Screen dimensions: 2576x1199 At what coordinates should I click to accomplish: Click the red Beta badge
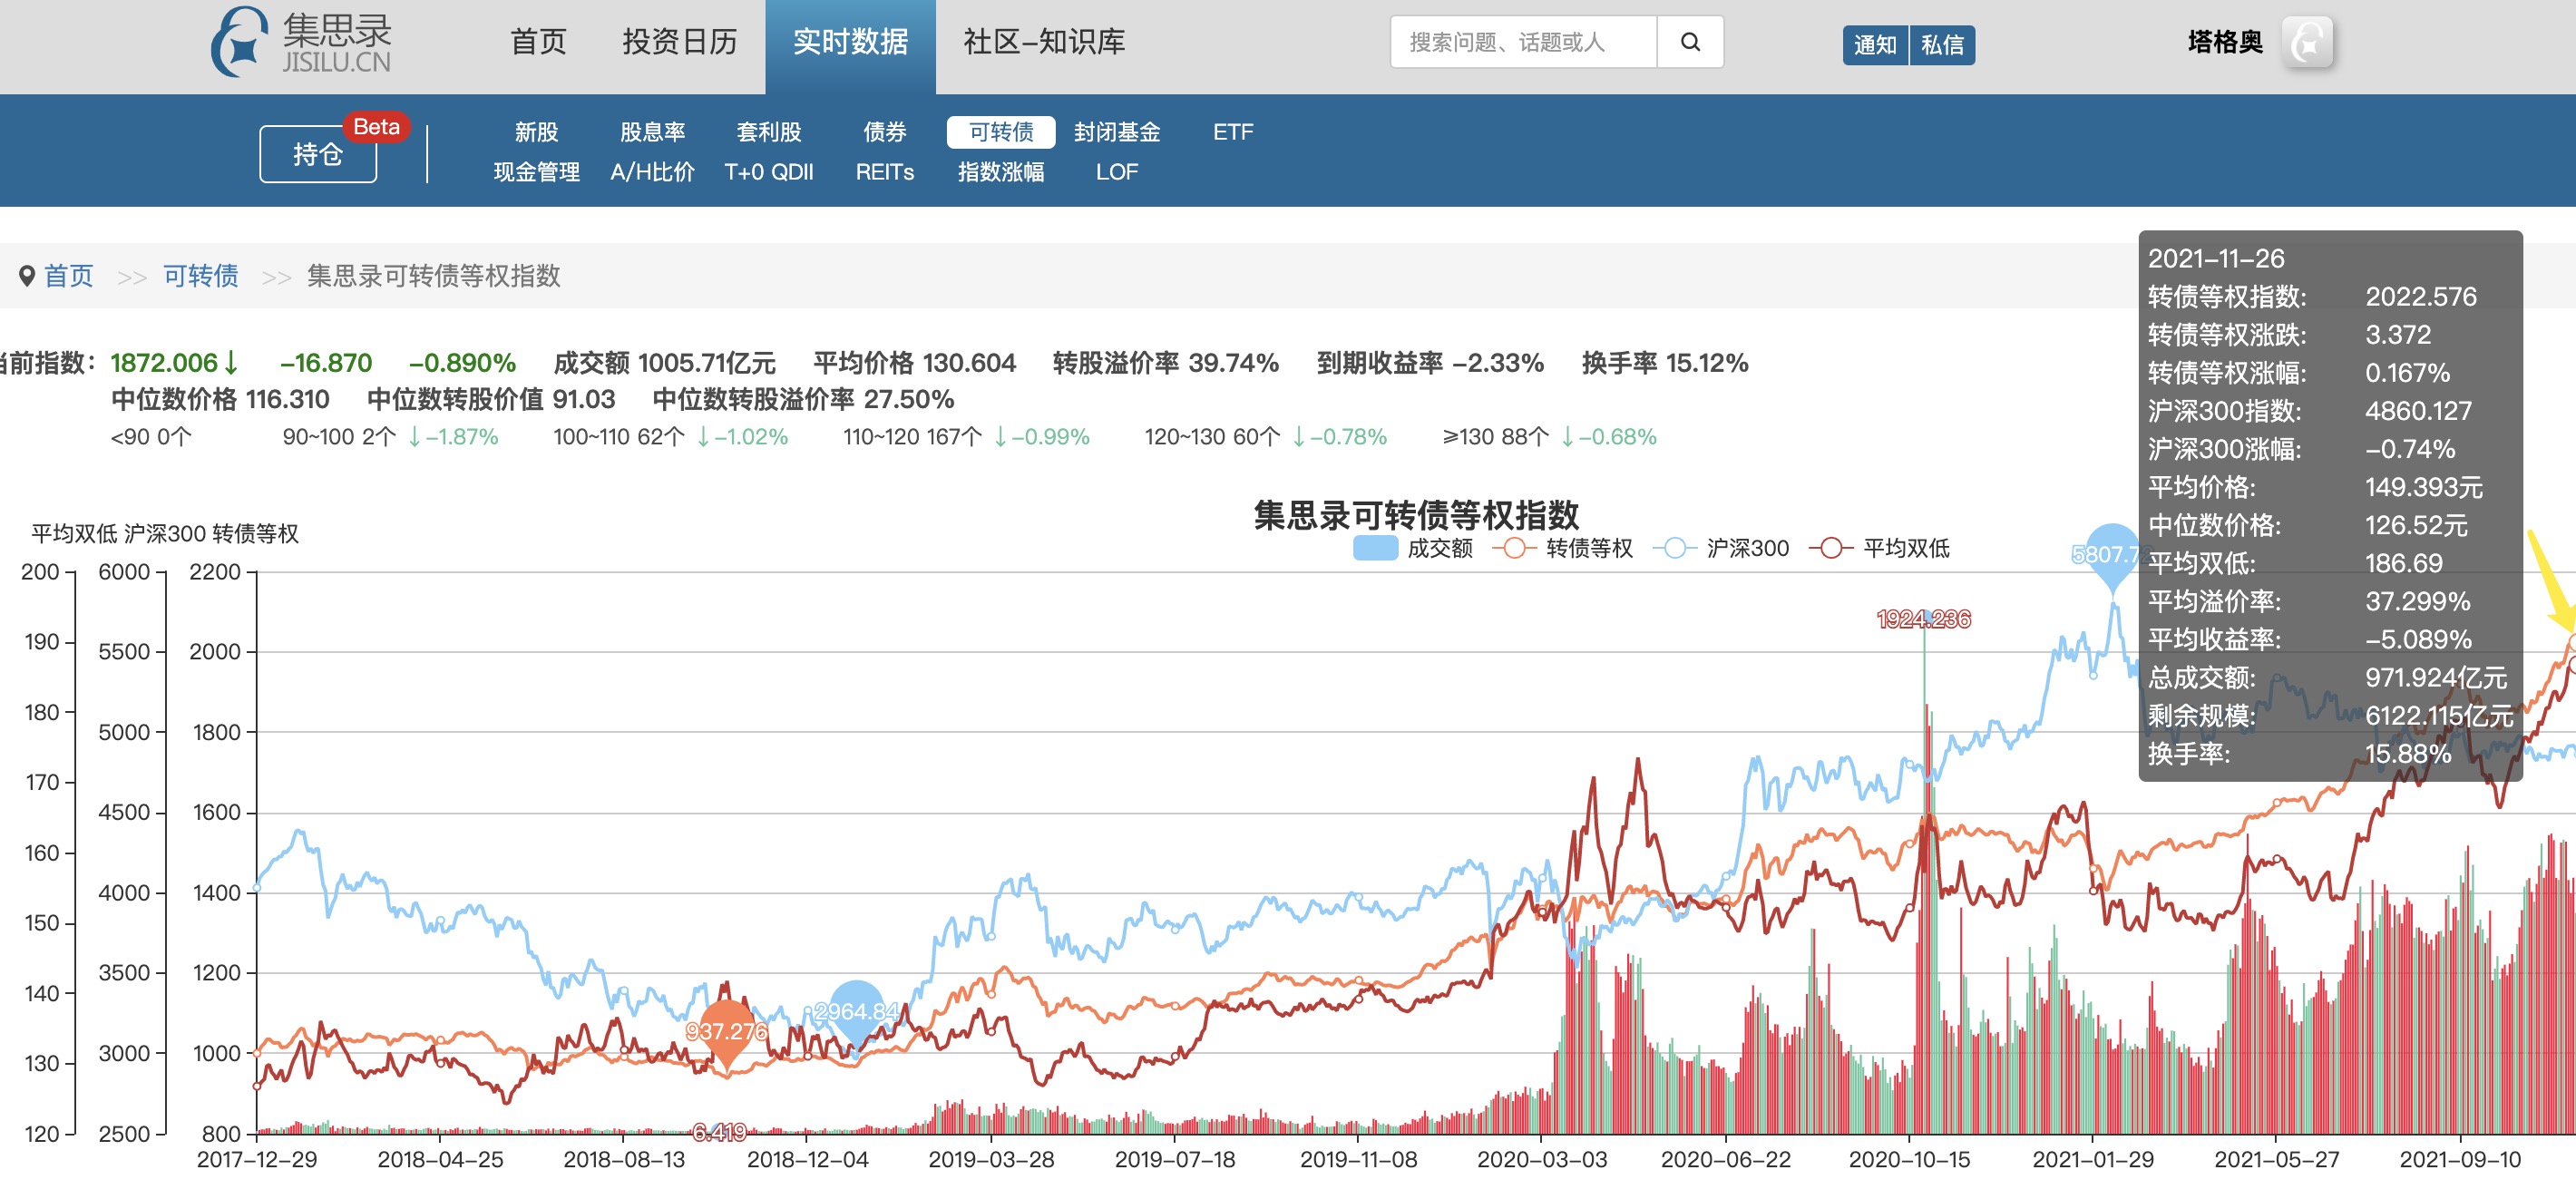376,127
